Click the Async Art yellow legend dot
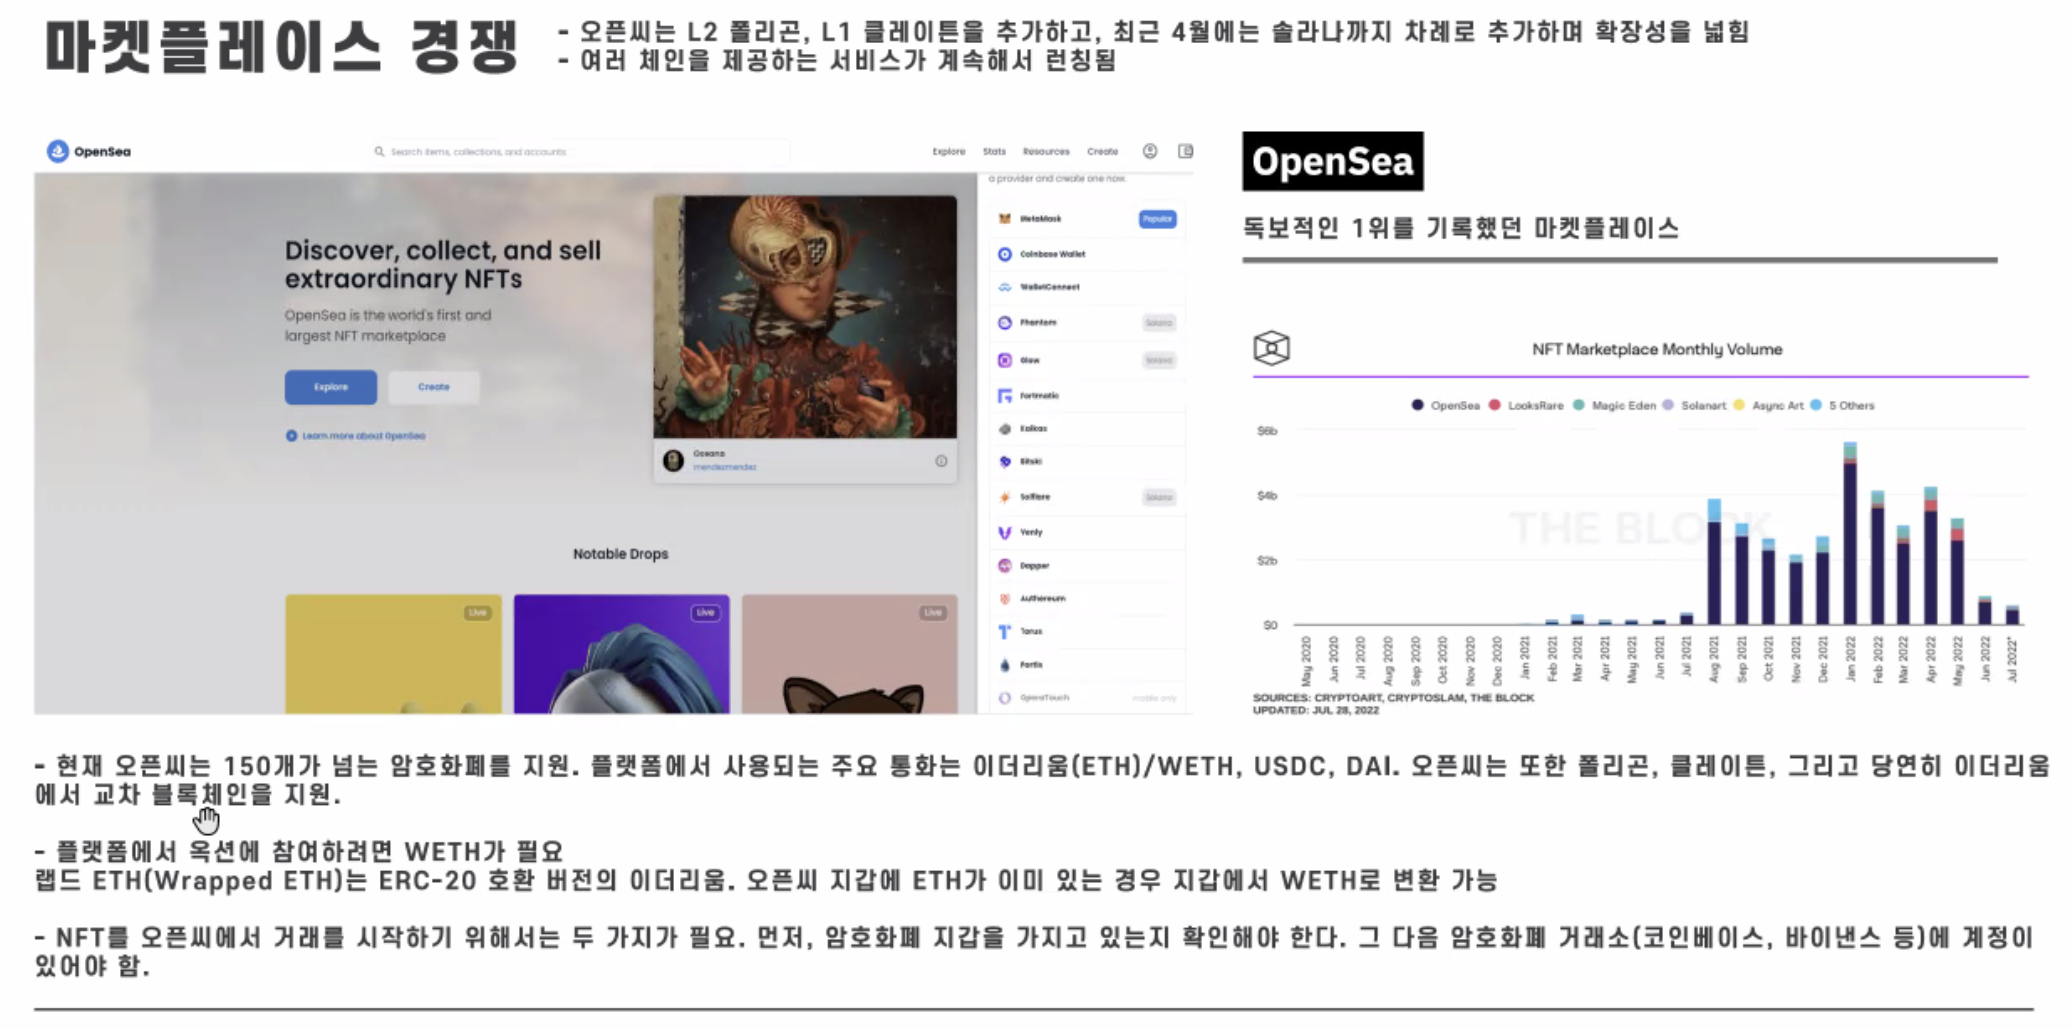Screen dimensions: 2072x1028 (1739, 405)
